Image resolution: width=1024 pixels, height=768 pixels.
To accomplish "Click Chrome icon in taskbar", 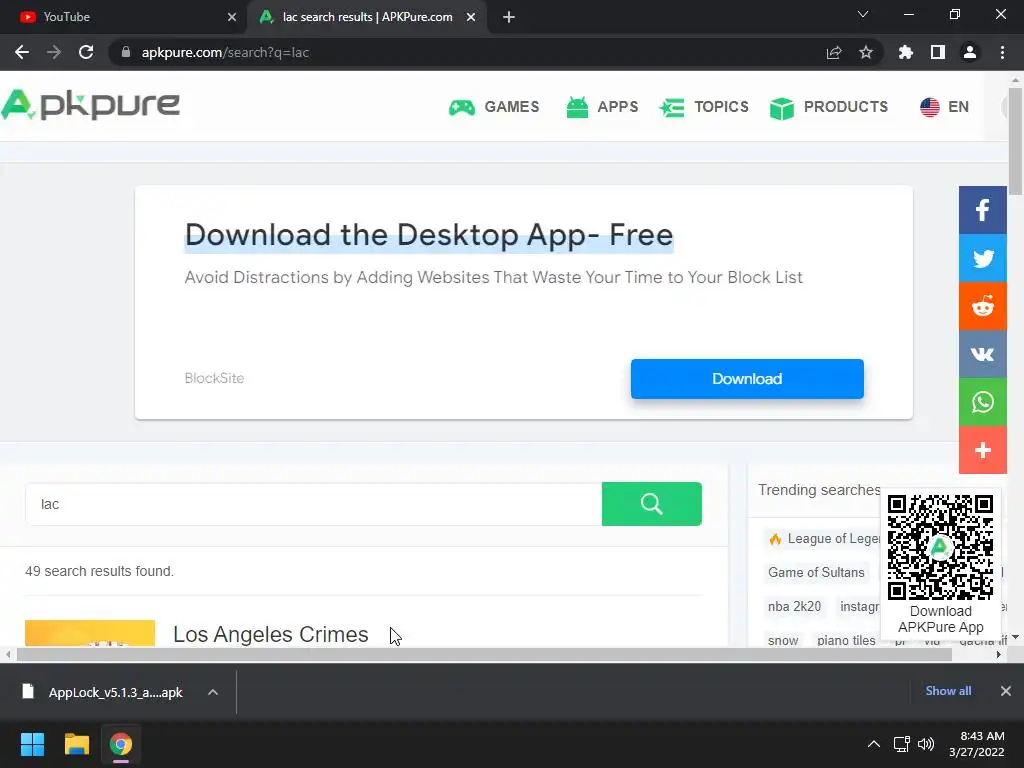I will tap(121, 744).
